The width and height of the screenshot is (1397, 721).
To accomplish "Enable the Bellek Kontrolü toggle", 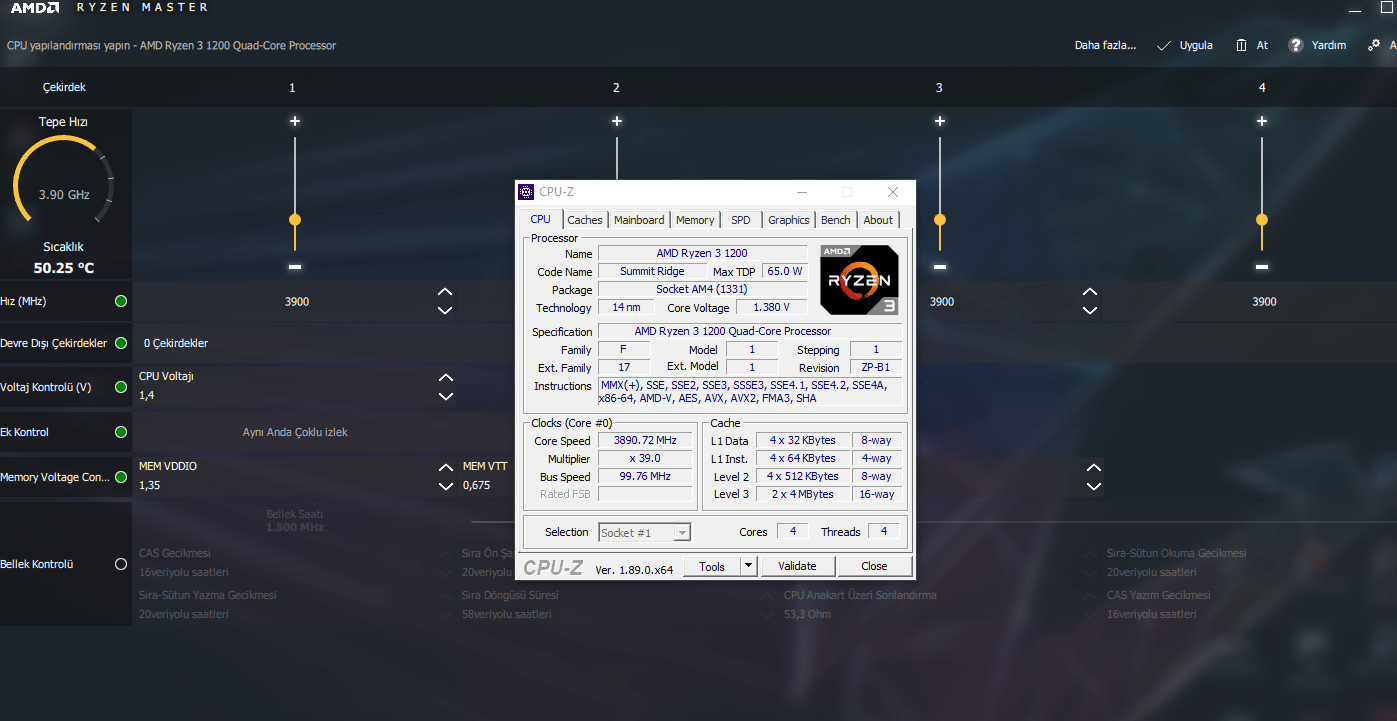I will coord(121,564).
